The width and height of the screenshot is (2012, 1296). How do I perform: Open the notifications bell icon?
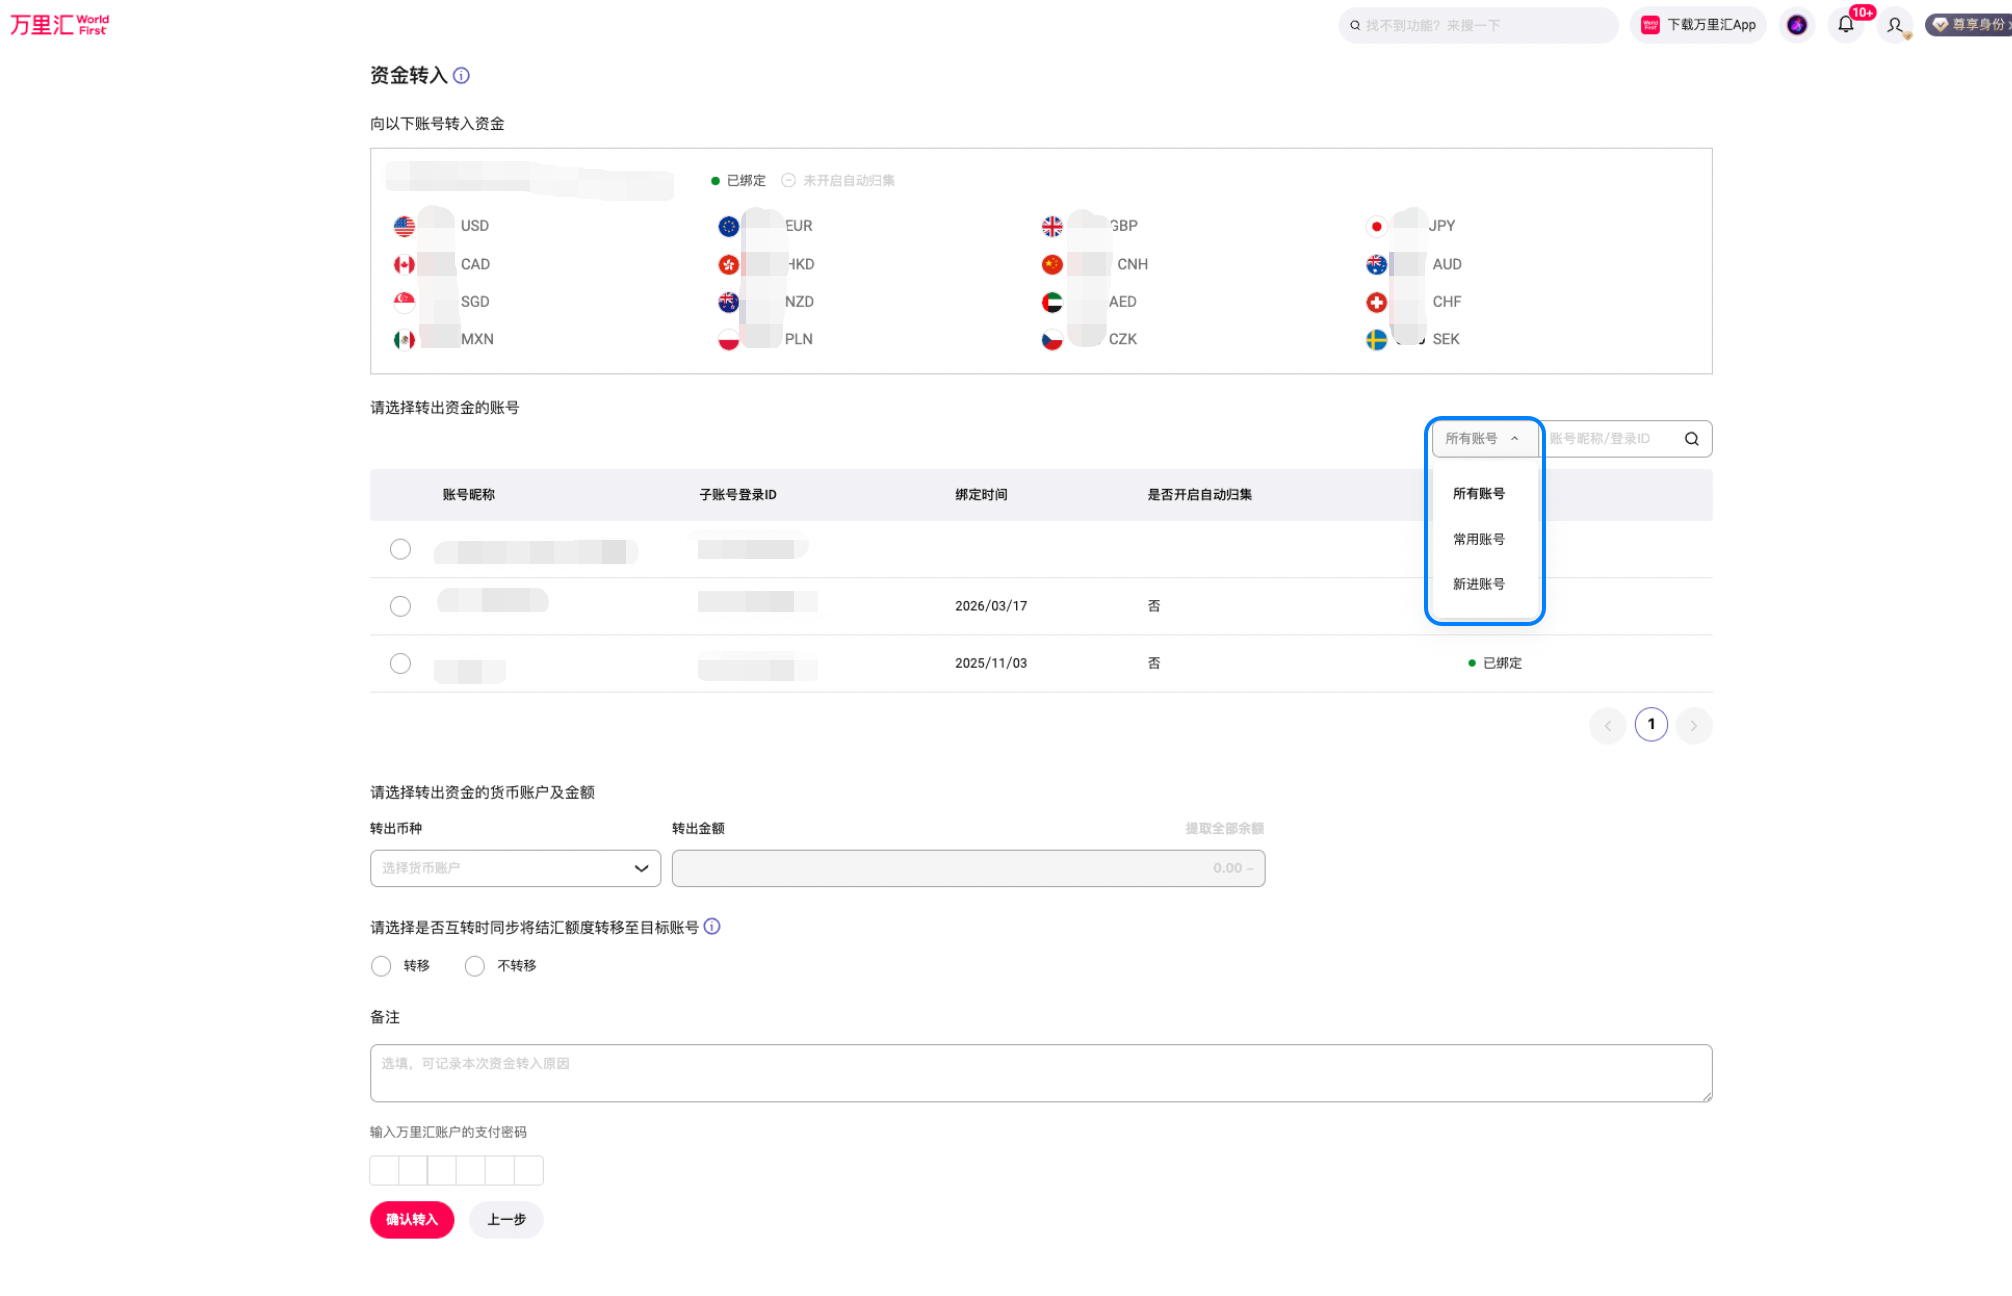(1846, 25)
